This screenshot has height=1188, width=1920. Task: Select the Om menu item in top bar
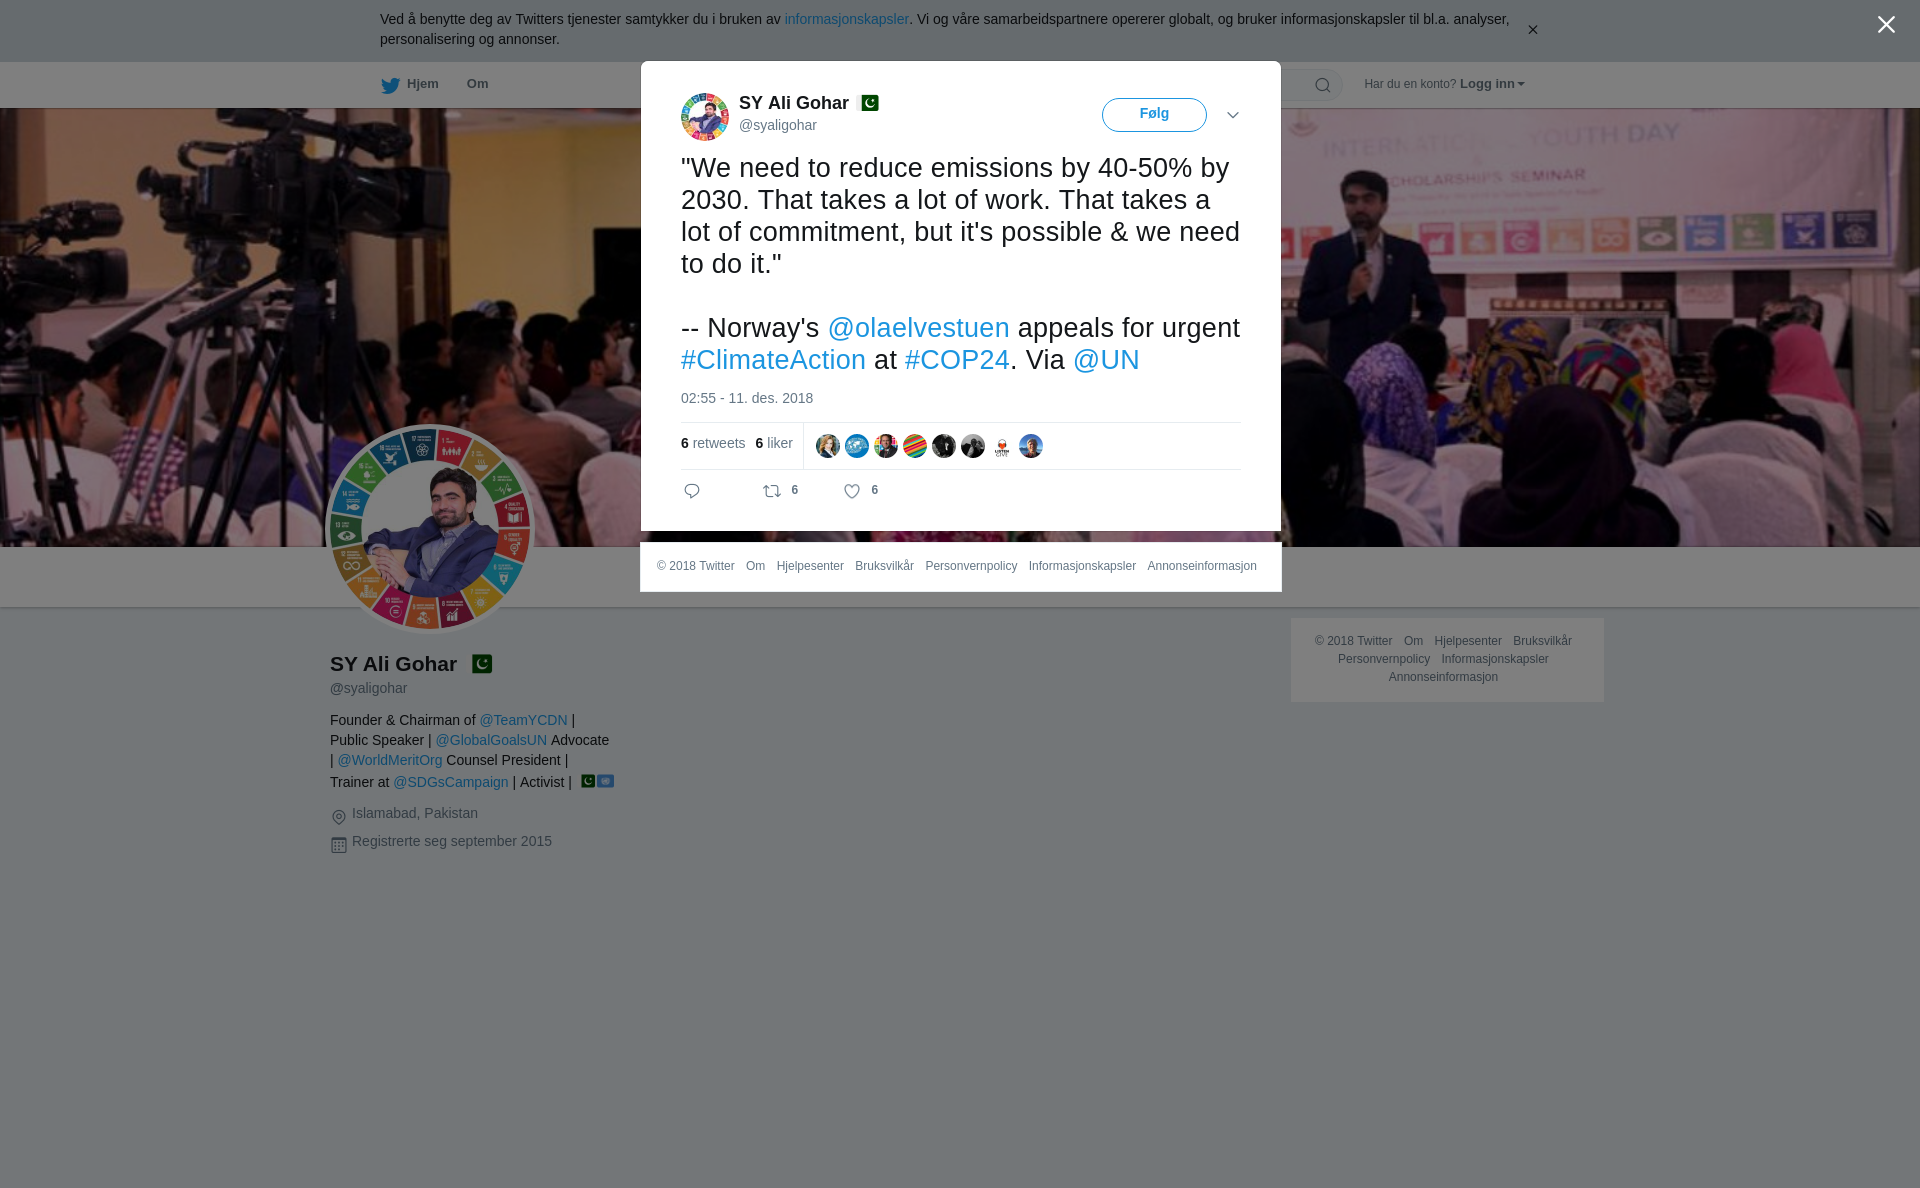click(477, 84)
